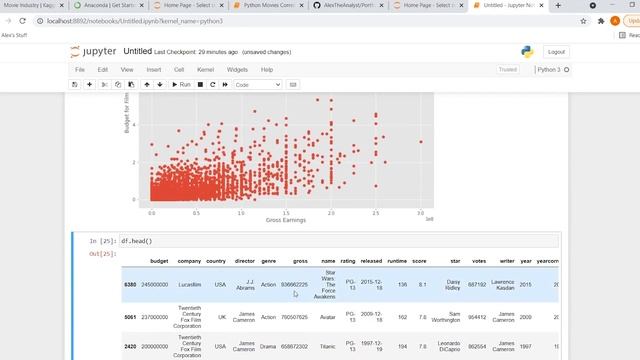Viewport: 640px width, 360px height.
Task: Click the Logout button
Action: pyautogui.click(x=556, y=52)
